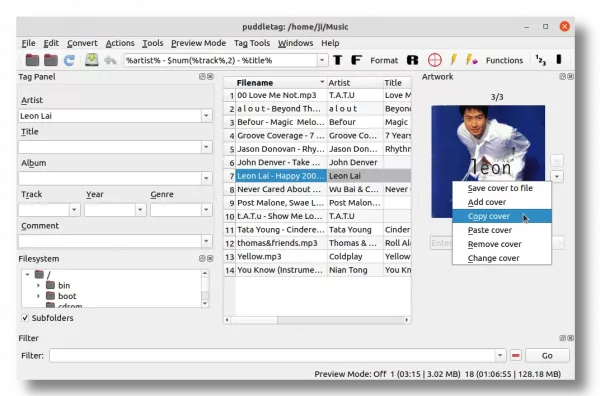Click the T toolbar icon
The width and height of the screenshot is (600, 396).
[x=338, y=60]
